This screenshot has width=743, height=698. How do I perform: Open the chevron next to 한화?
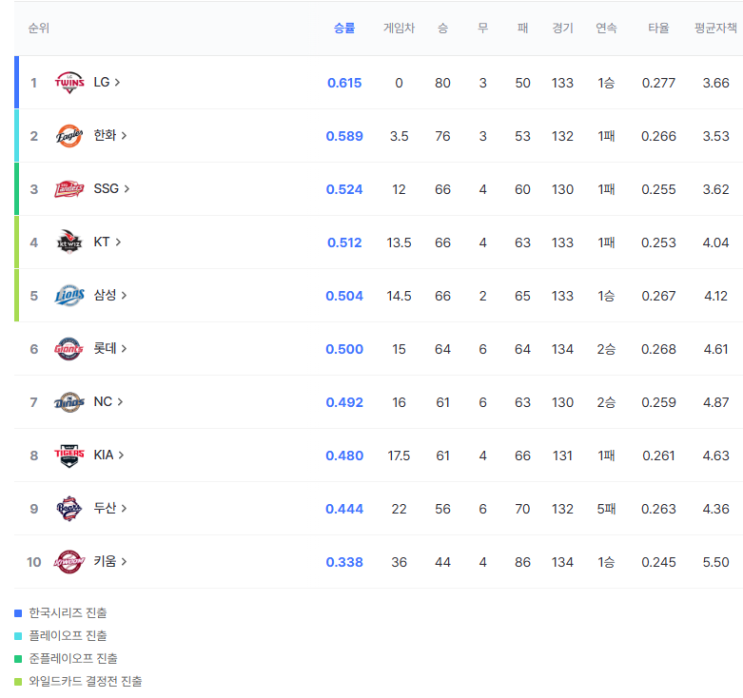tap(124, 136)
